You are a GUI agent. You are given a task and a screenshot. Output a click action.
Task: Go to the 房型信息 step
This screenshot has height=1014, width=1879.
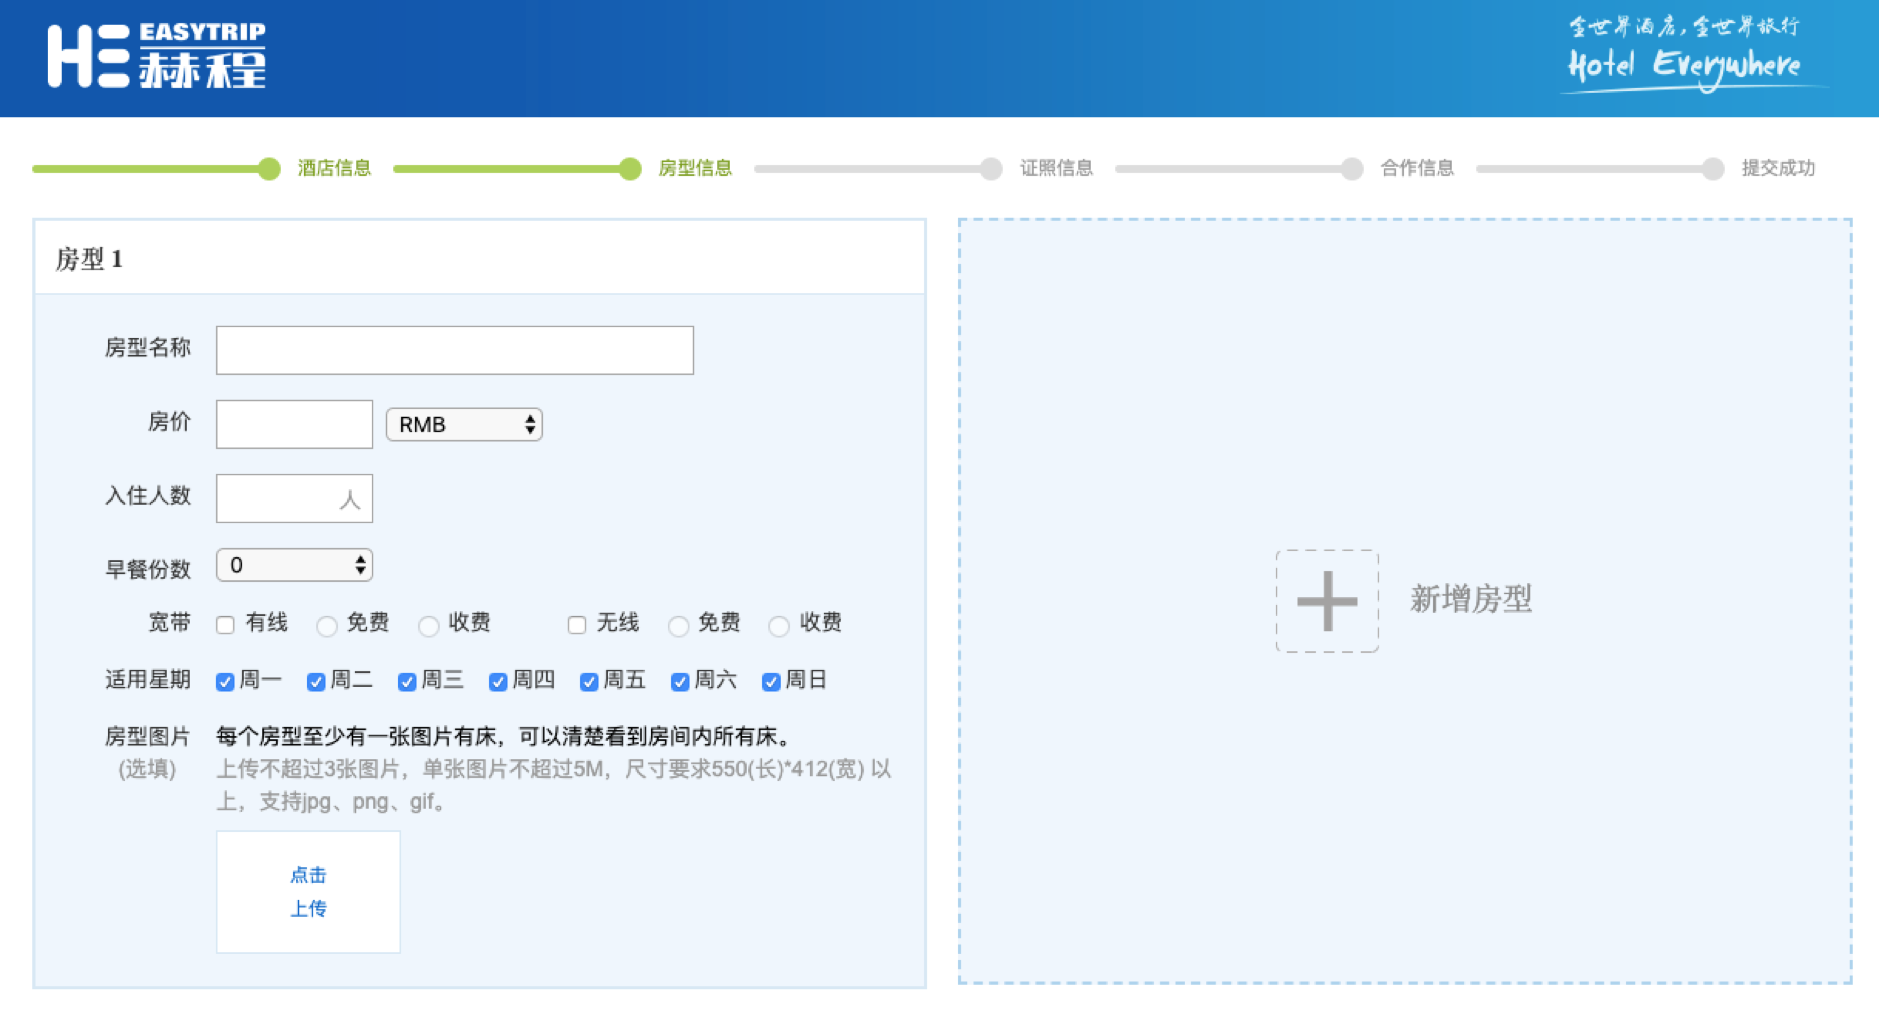[695, 168]
